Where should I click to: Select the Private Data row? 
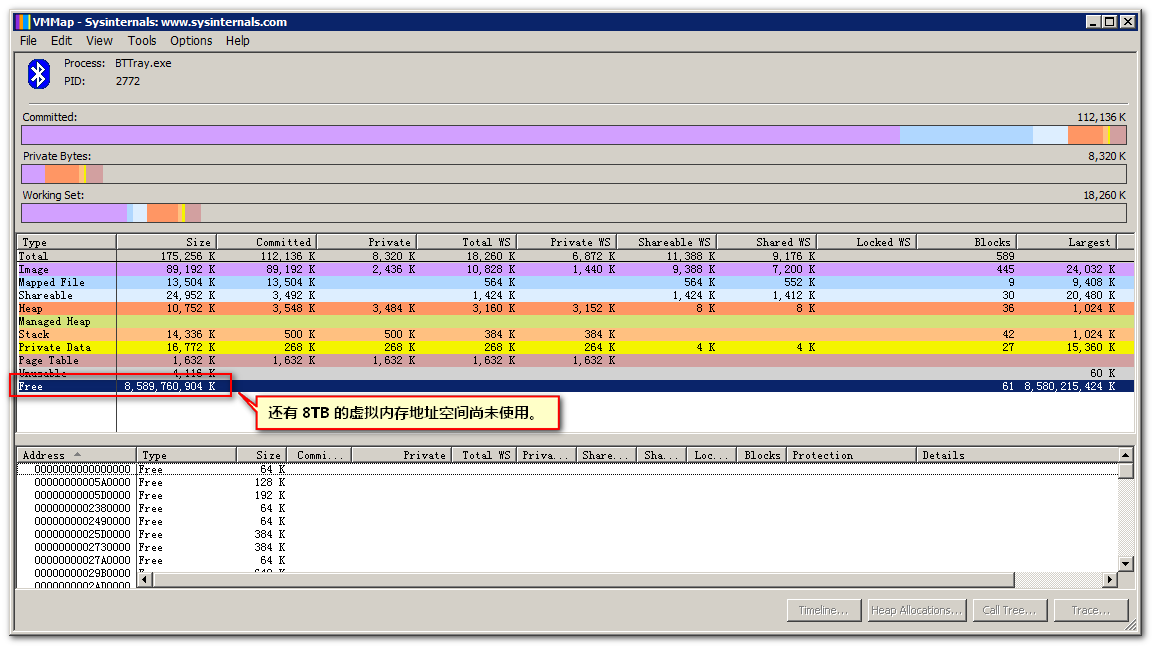pos(575,348)
